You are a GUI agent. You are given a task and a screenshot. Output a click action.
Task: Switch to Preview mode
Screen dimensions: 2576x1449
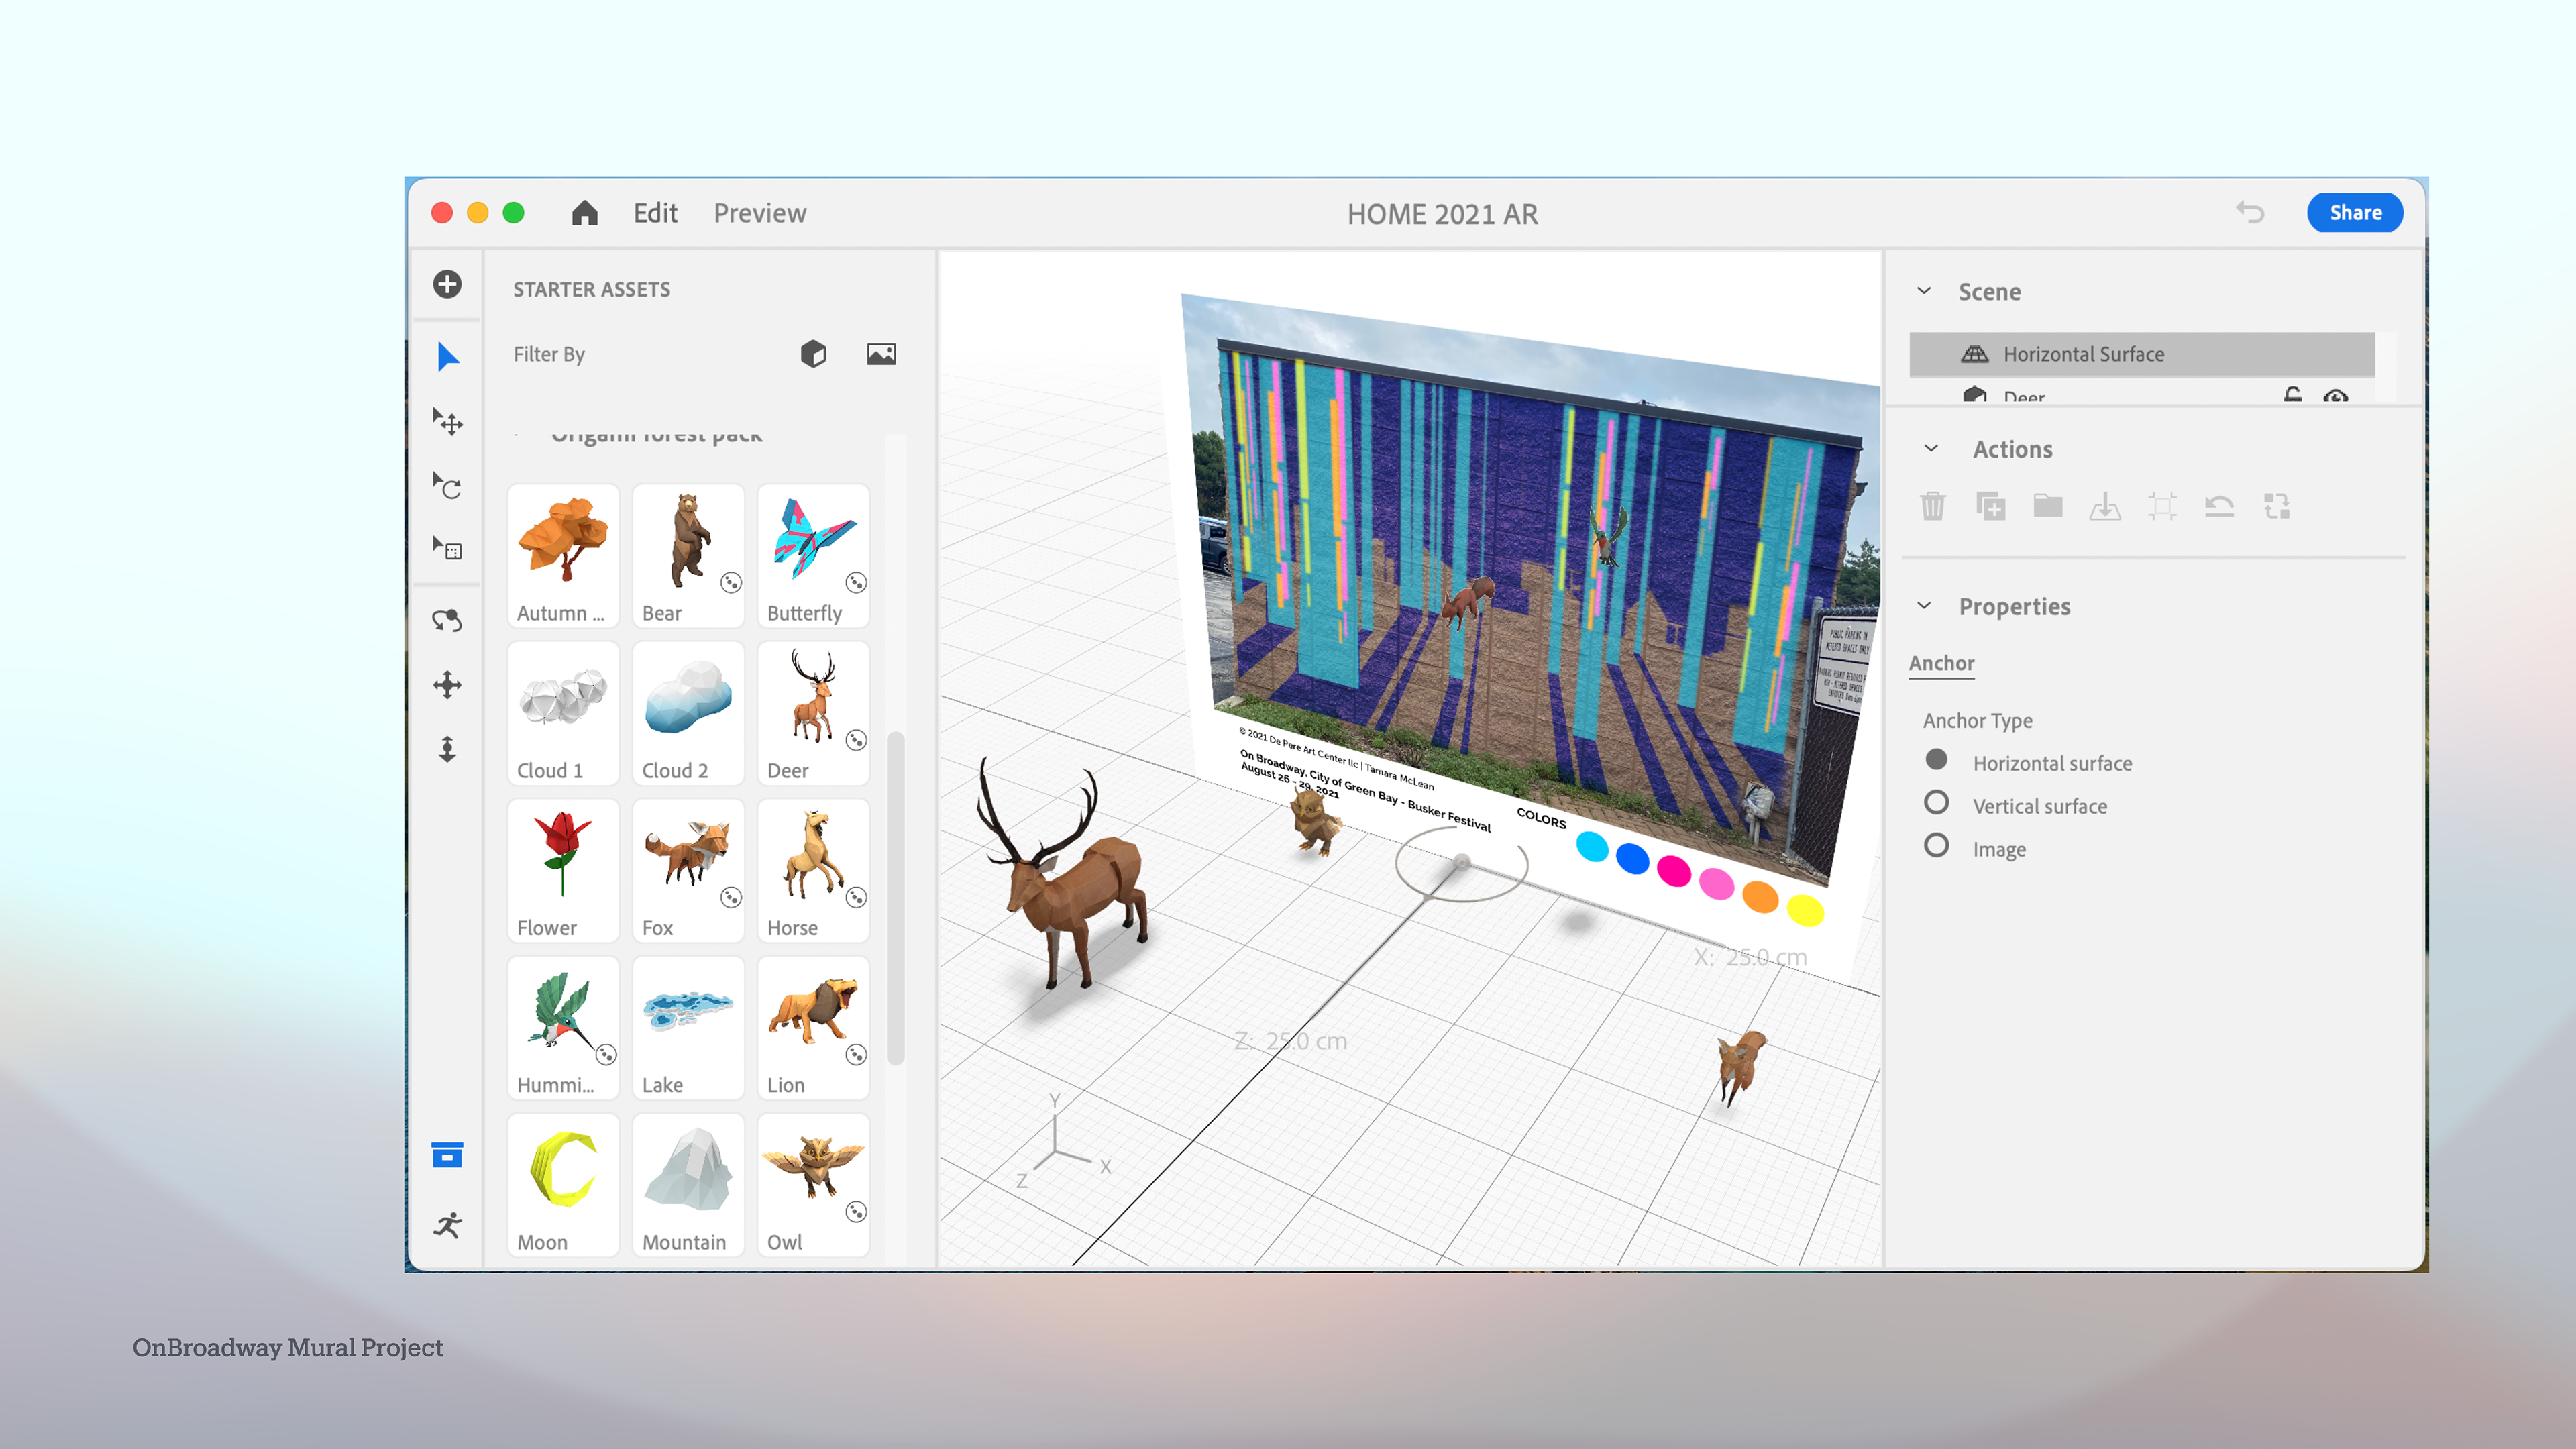coord(759,213)
